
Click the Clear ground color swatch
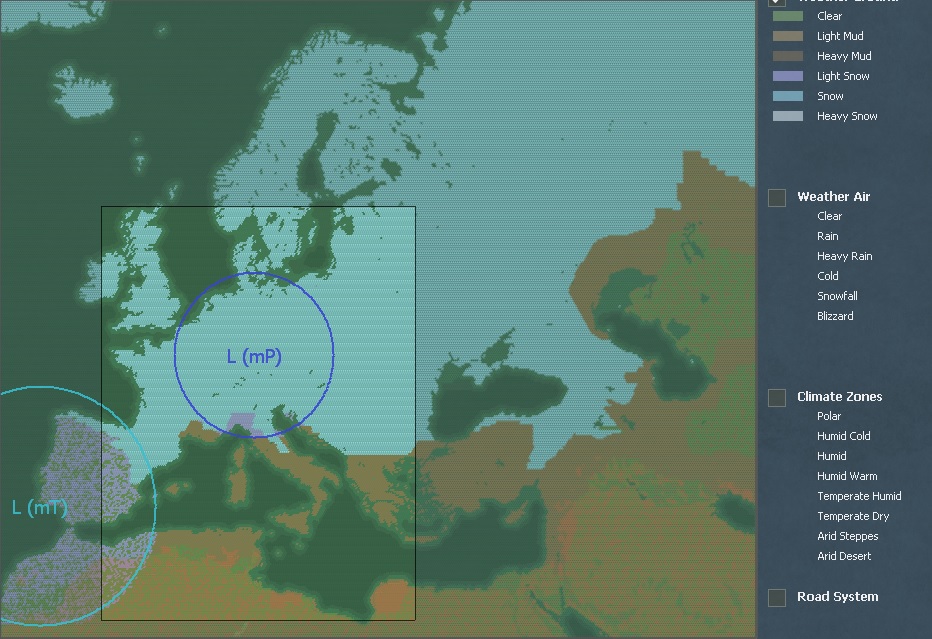coord(788,16)
